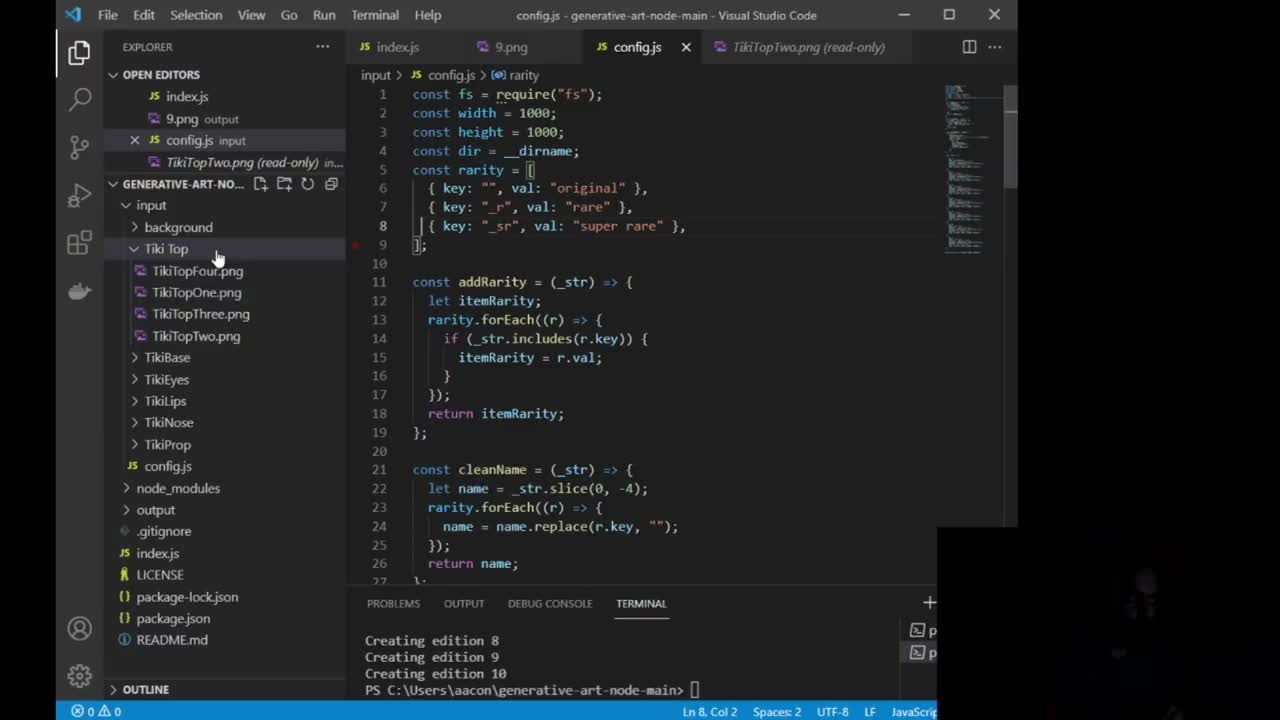Expand the TikiProp folder
This screenshot has width=1280, height=720.
click(x=167, y=444)
